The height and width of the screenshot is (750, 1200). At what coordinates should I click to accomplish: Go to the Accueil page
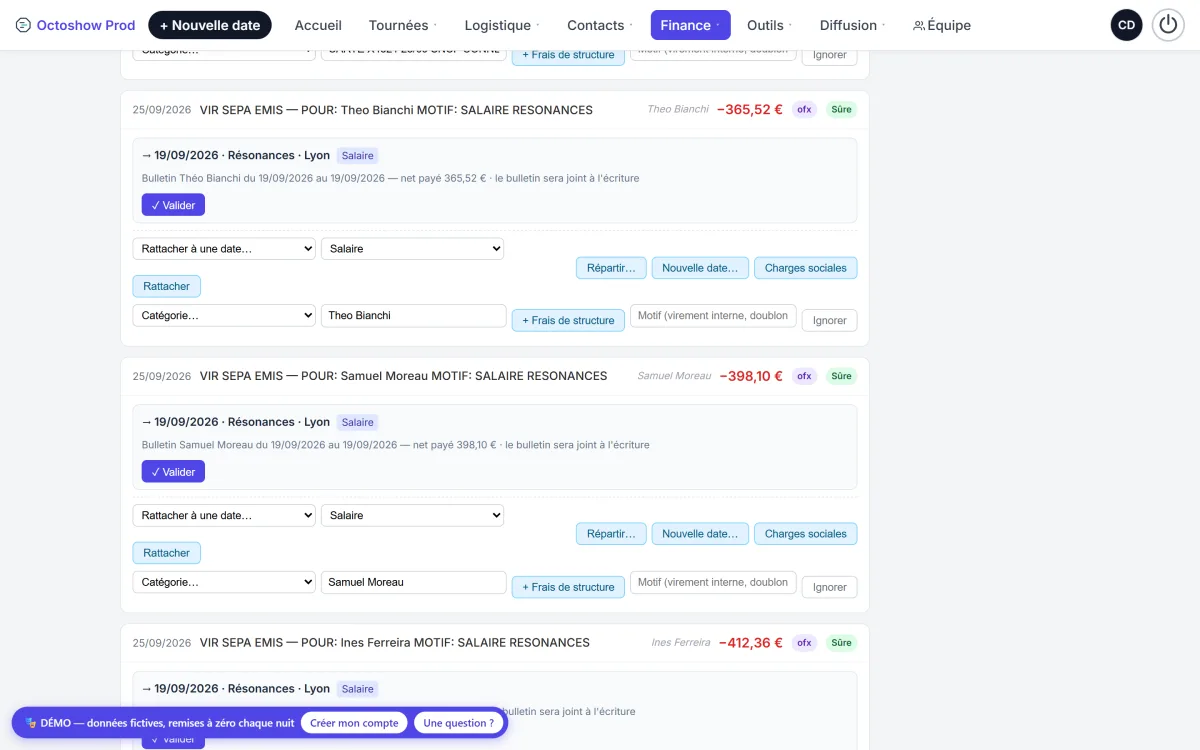pyautogui.click(x=318, y=25)
